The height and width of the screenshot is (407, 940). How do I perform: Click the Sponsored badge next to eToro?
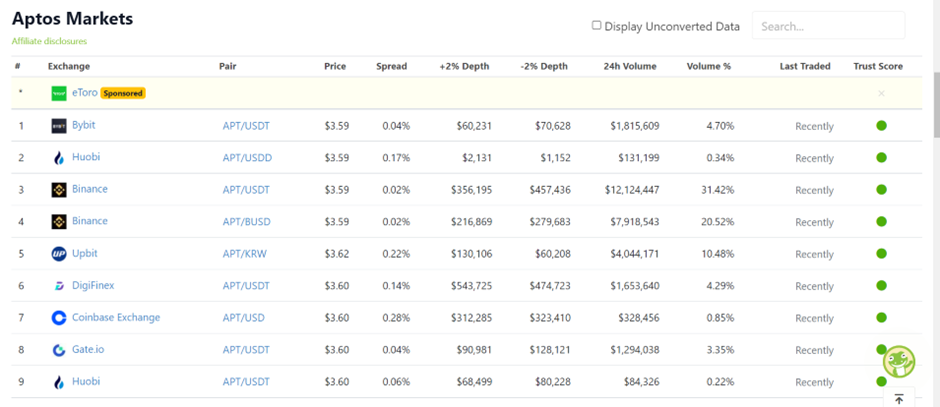(123, 94)
